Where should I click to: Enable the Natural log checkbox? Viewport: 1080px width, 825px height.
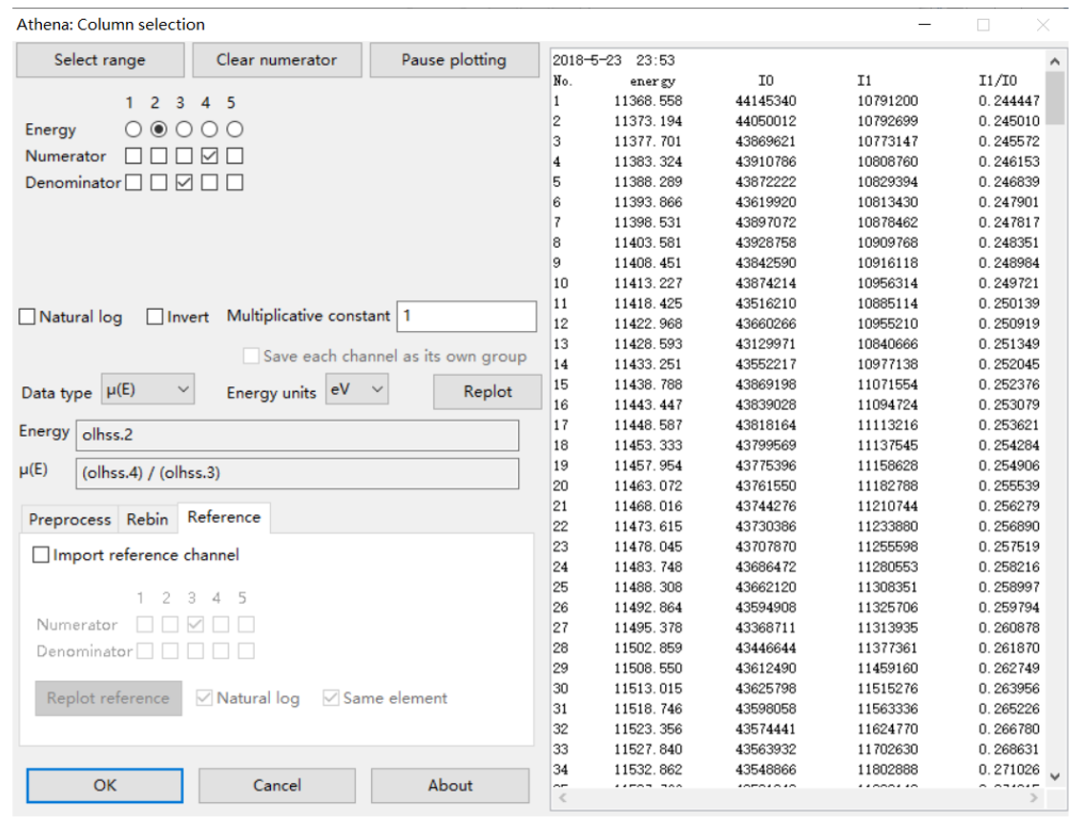coord(26,317)
